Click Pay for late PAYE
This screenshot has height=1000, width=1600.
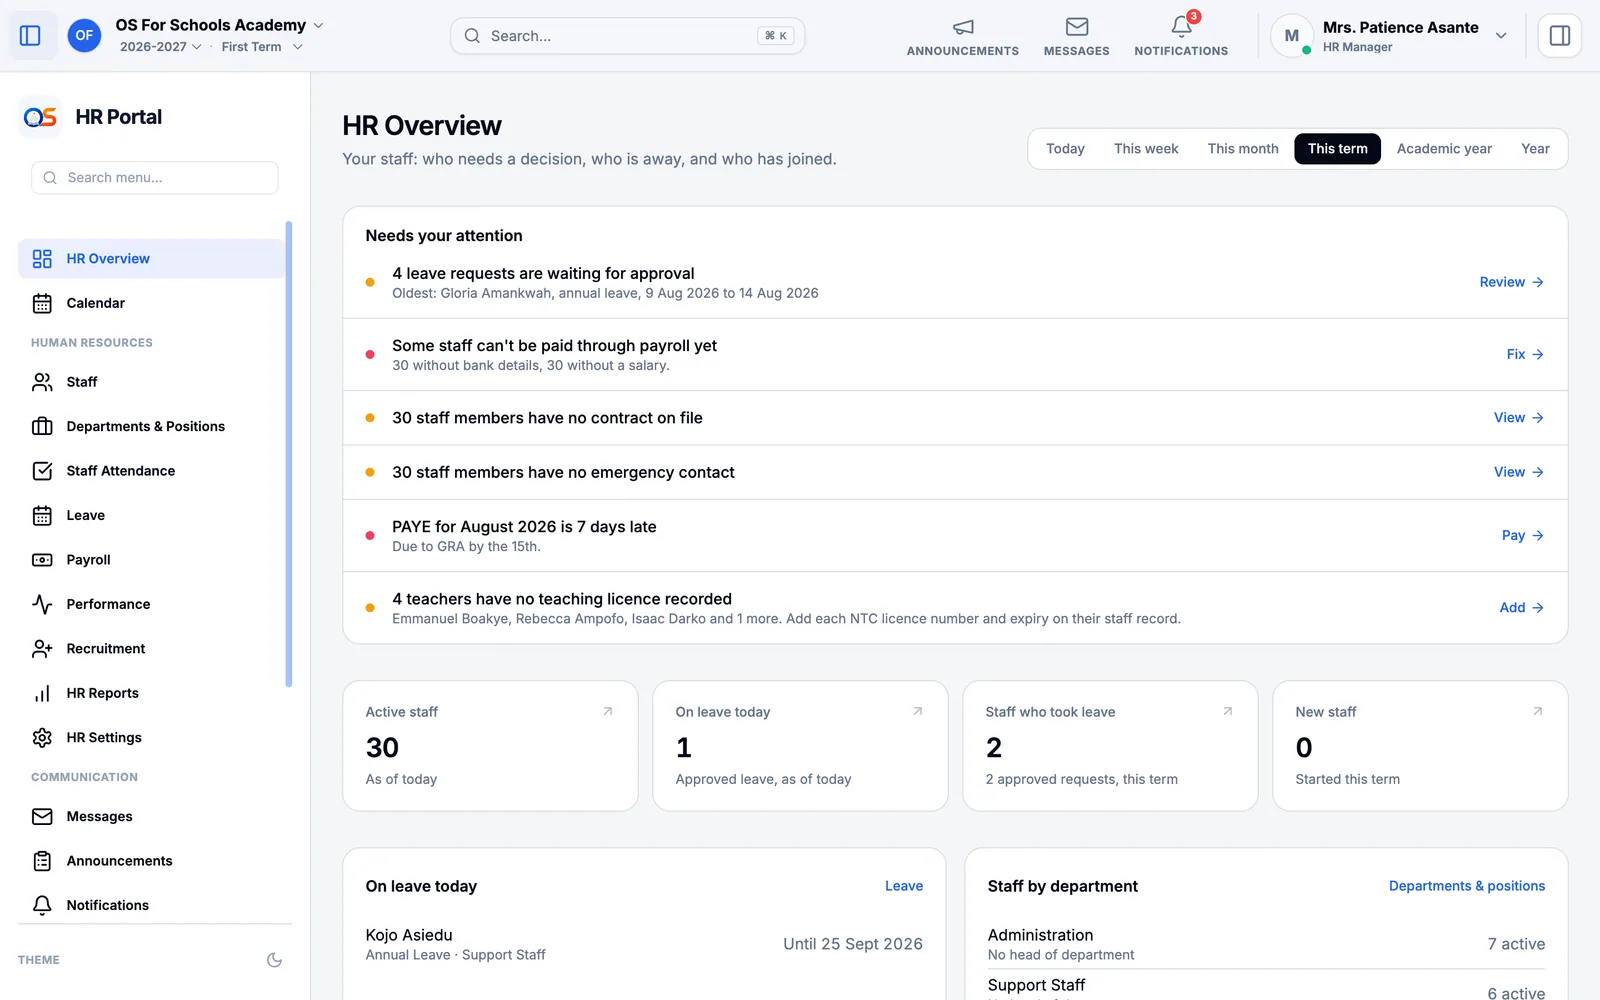click(x=1522, y=536)
